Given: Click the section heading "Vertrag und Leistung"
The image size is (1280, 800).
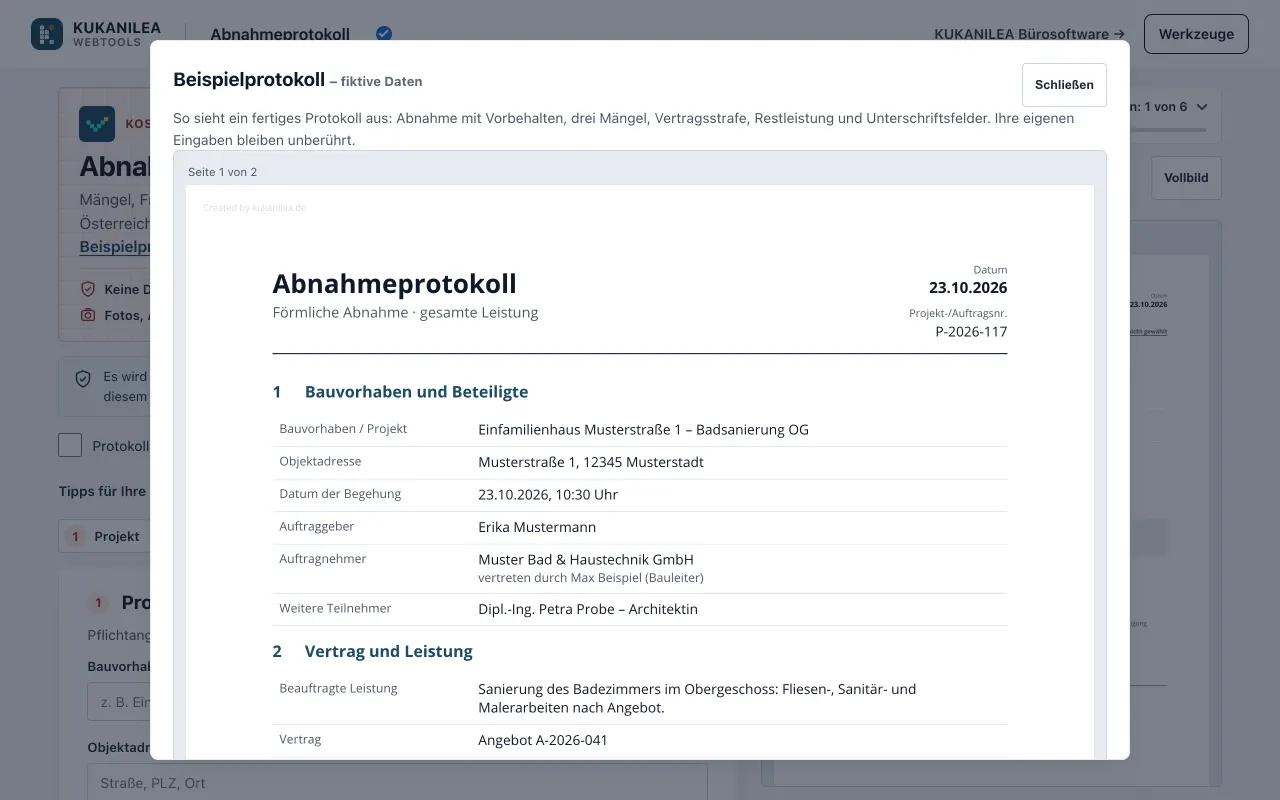Looking at the screenshot, I should click(389, 651).
